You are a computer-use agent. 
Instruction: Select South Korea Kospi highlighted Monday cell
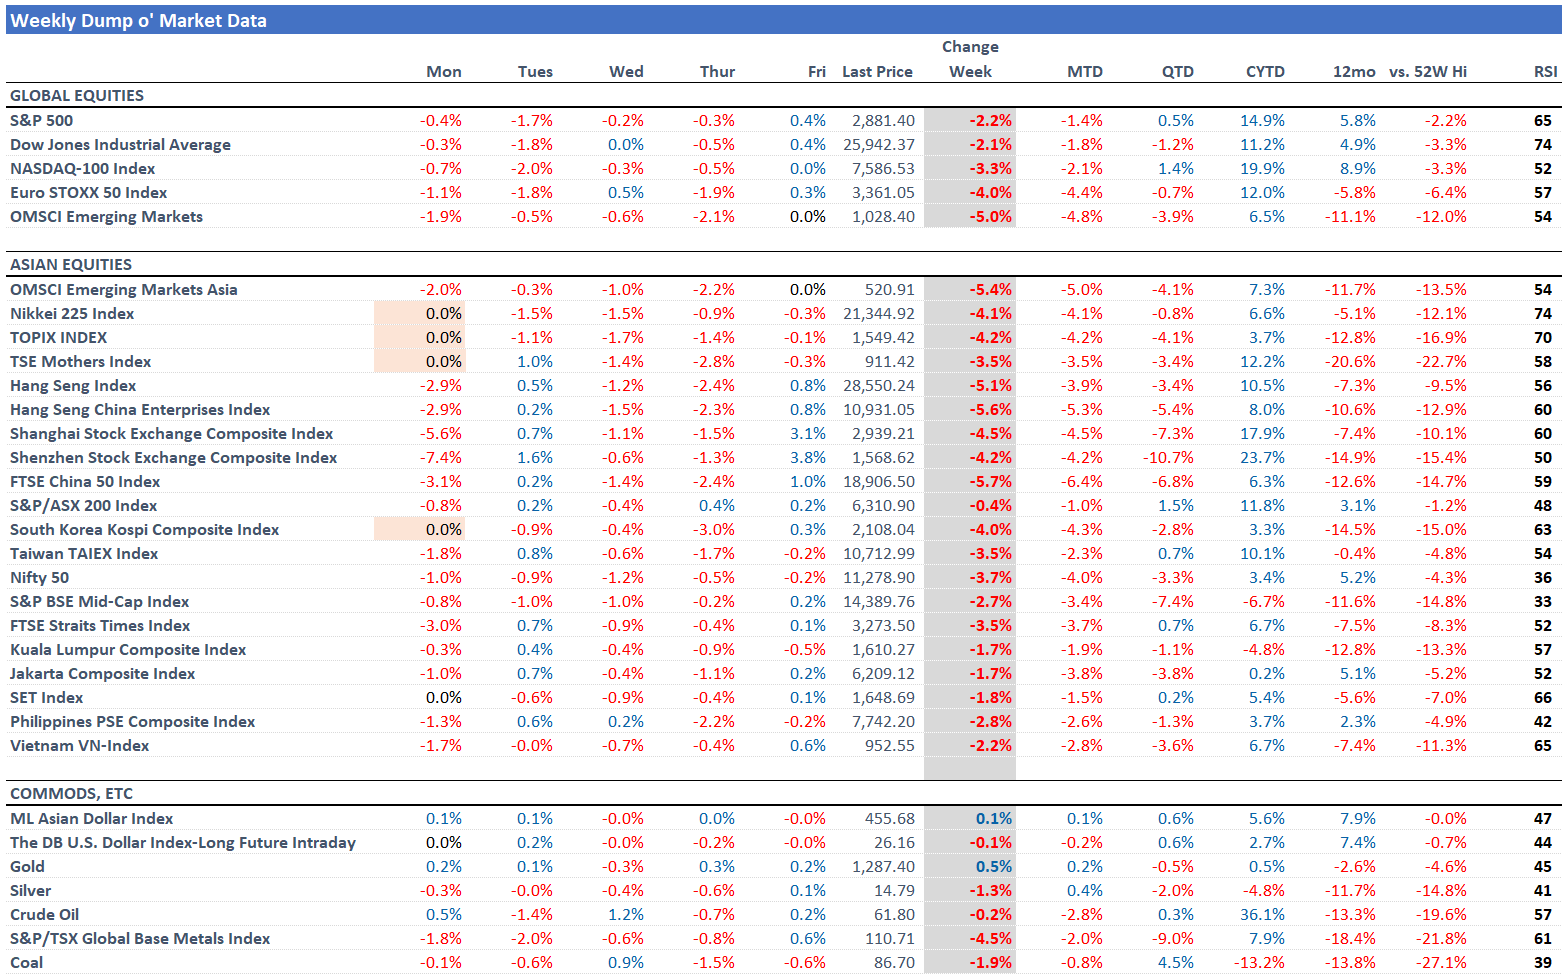(x=420, y=530)
